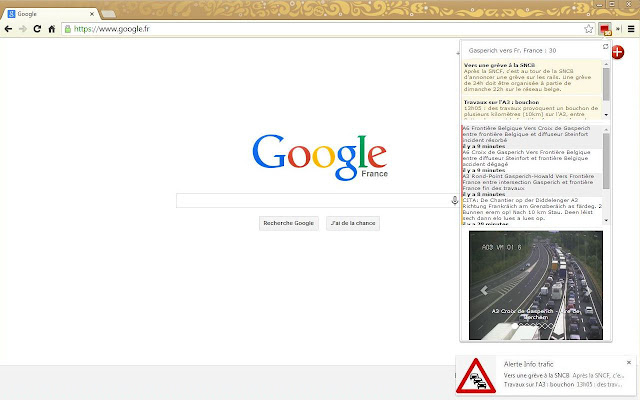640x400 pixels.
Task: Open the Chrome hamburger menu
Action: (631, 29)
